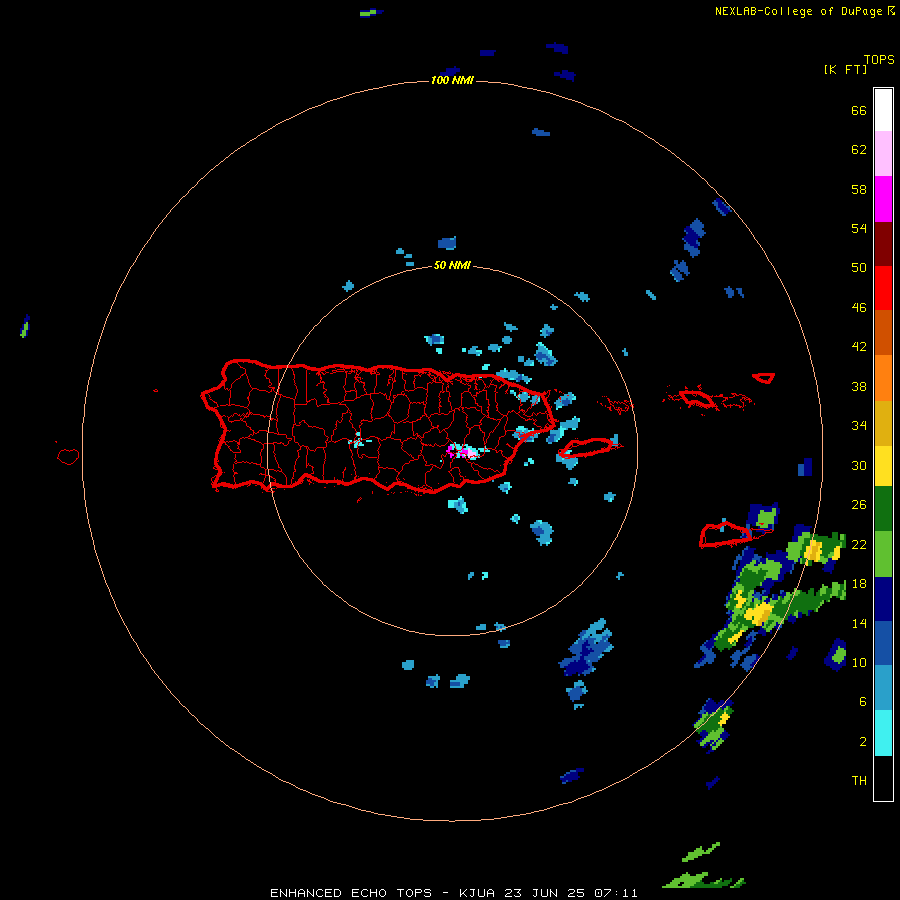This screenshot has height=900, width=900.
Task: Click the navy blue legend swatch
Action: pos(883,599)
